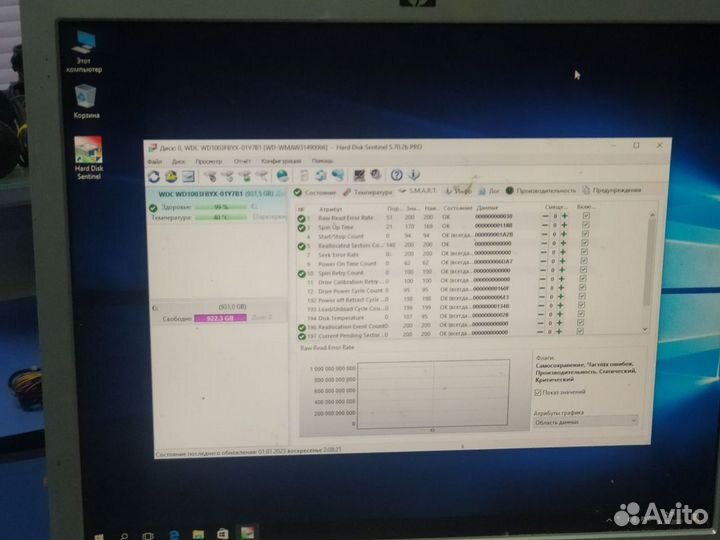The width and height of the screenshot is (720, 540).
Task: Click the plus button in Spin Up Time row
Action: pos(564,225)
